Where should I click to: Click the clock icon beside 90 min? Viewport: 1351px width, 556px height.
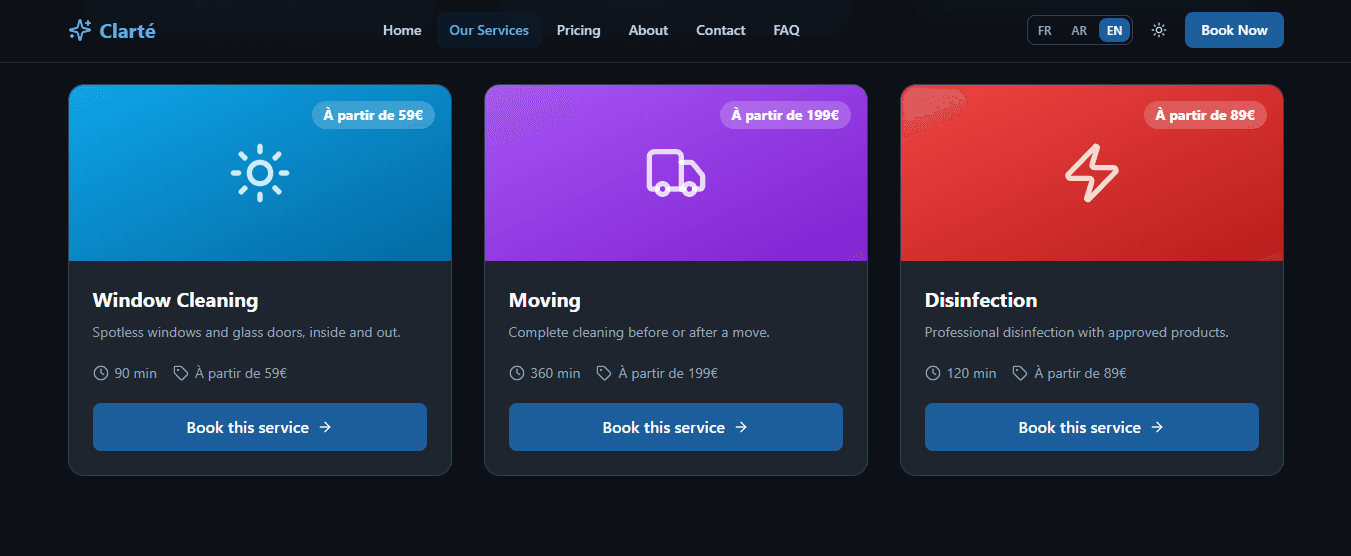(x=100, y=373)
